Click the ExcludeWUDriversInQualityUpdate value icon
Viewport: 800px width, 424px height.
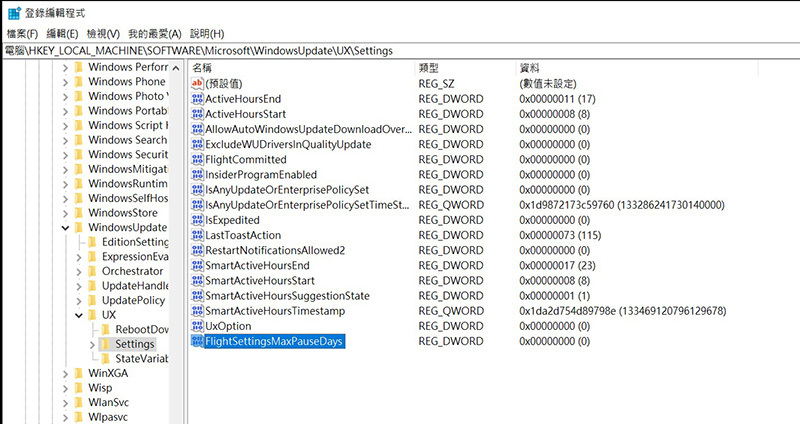tap(197, 144)
